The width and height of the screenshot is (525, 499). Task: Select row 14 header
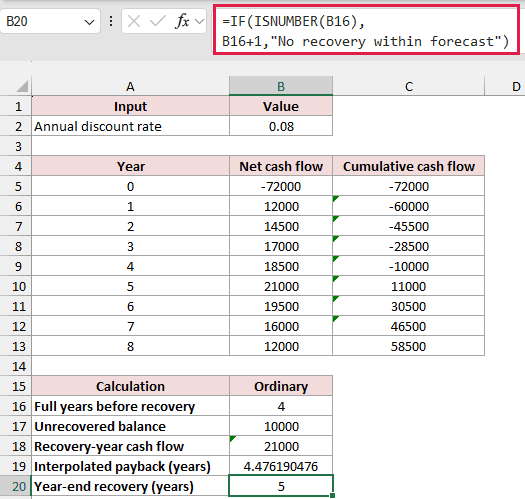[16, 366]
